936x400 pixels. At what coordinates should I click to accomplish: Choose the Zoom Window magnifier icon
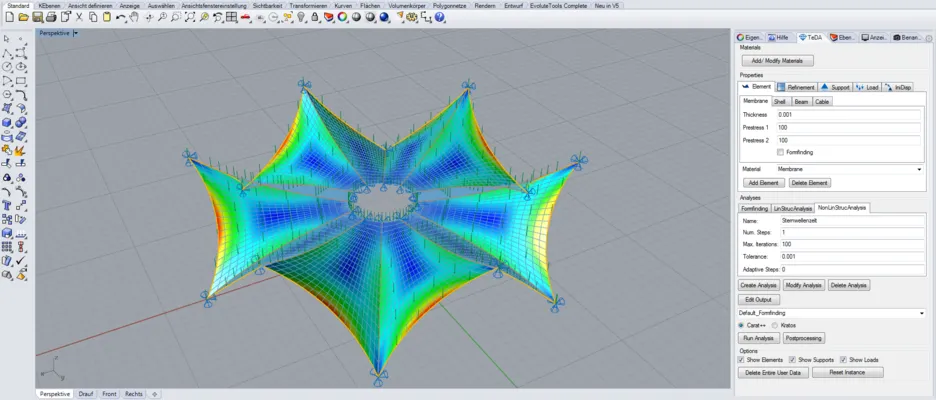point(176,17)
